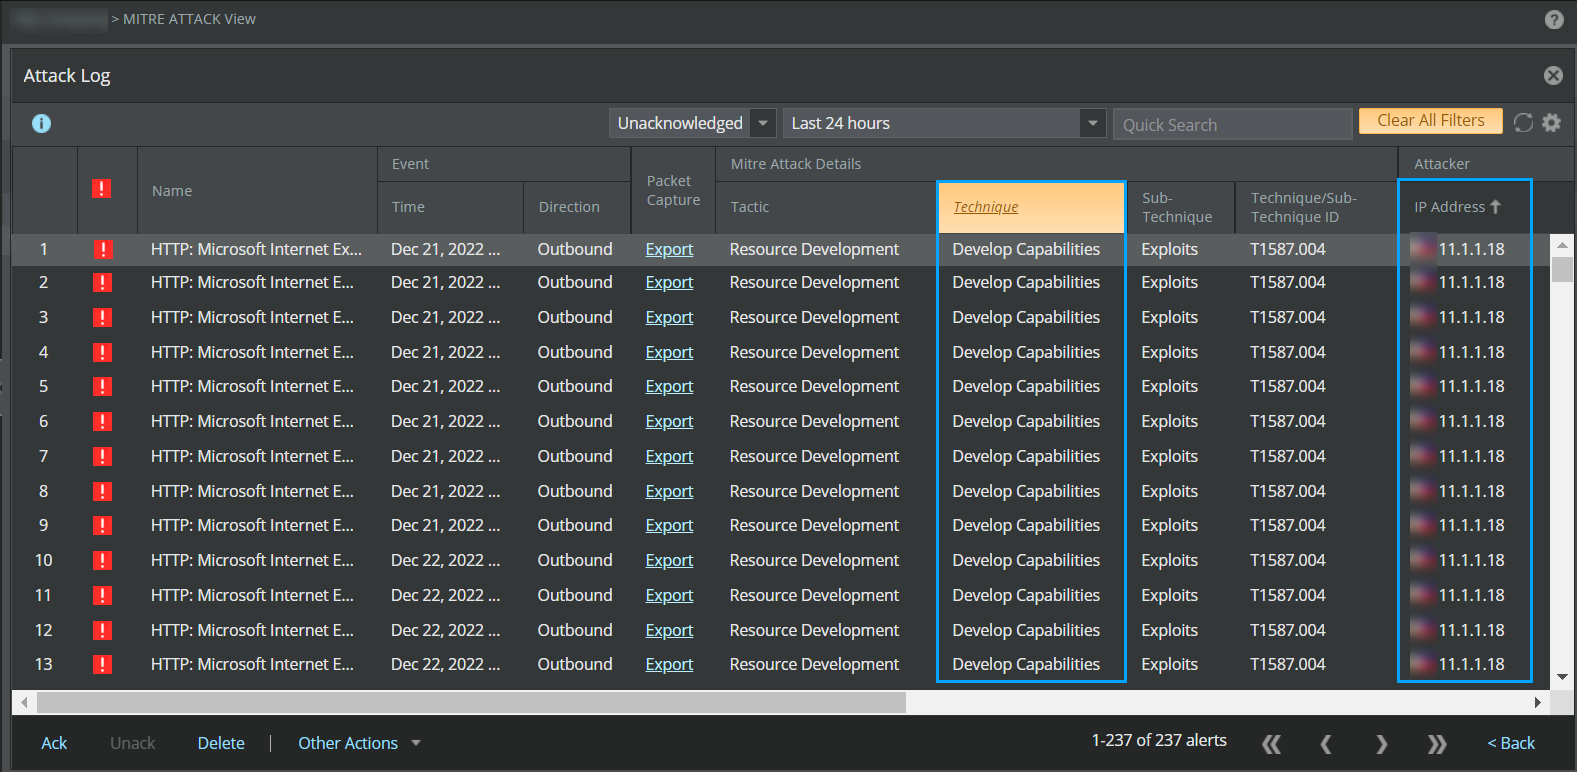Click the Ack link
This screenshot has width=1577, height=772.
click(x=54, y=743)
